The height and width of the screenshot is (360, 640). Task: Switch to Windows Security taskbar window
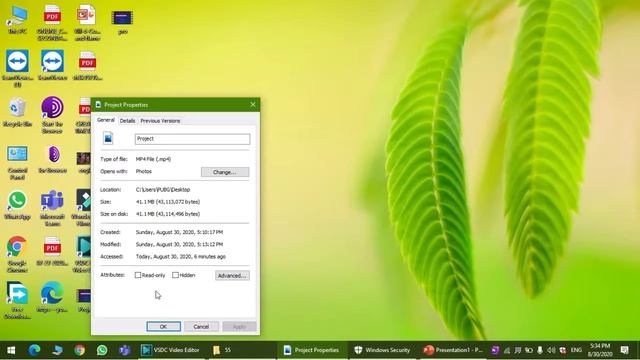[x=382, y=350]
